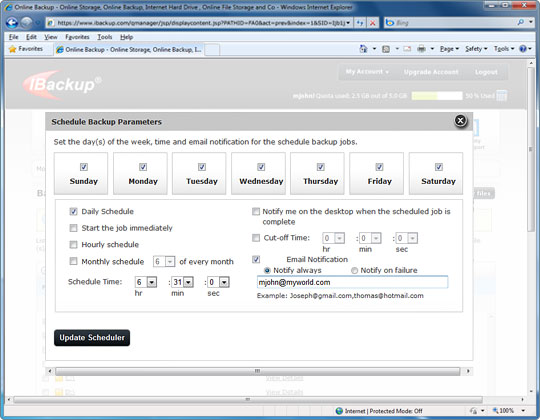Uncheck the Saturday checkbox
The width and height of the screenshot is (540, 420).
pos(439,167)
